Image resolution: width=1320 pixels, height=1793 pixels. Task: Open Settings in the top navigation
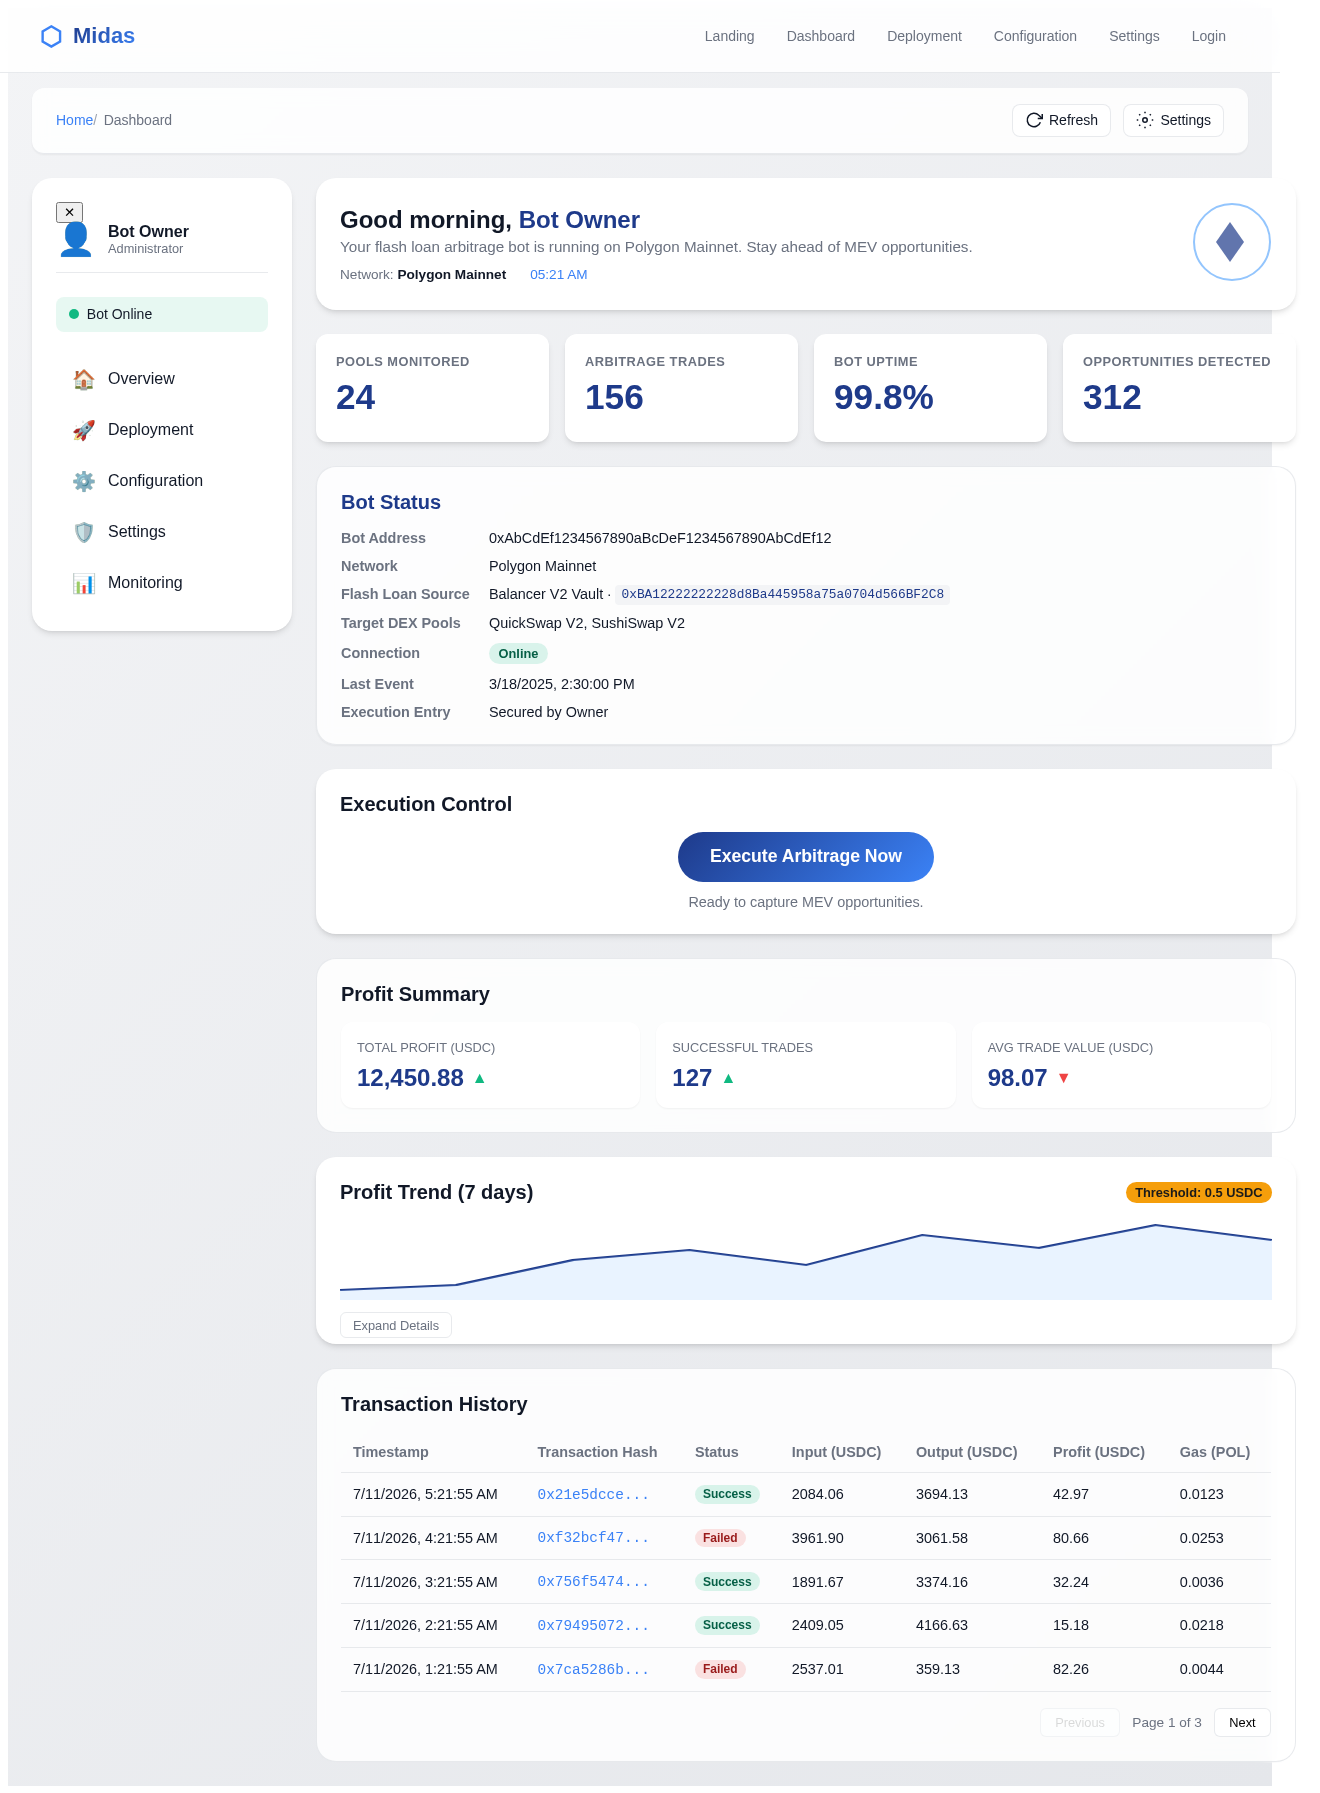coord(1134,36)
